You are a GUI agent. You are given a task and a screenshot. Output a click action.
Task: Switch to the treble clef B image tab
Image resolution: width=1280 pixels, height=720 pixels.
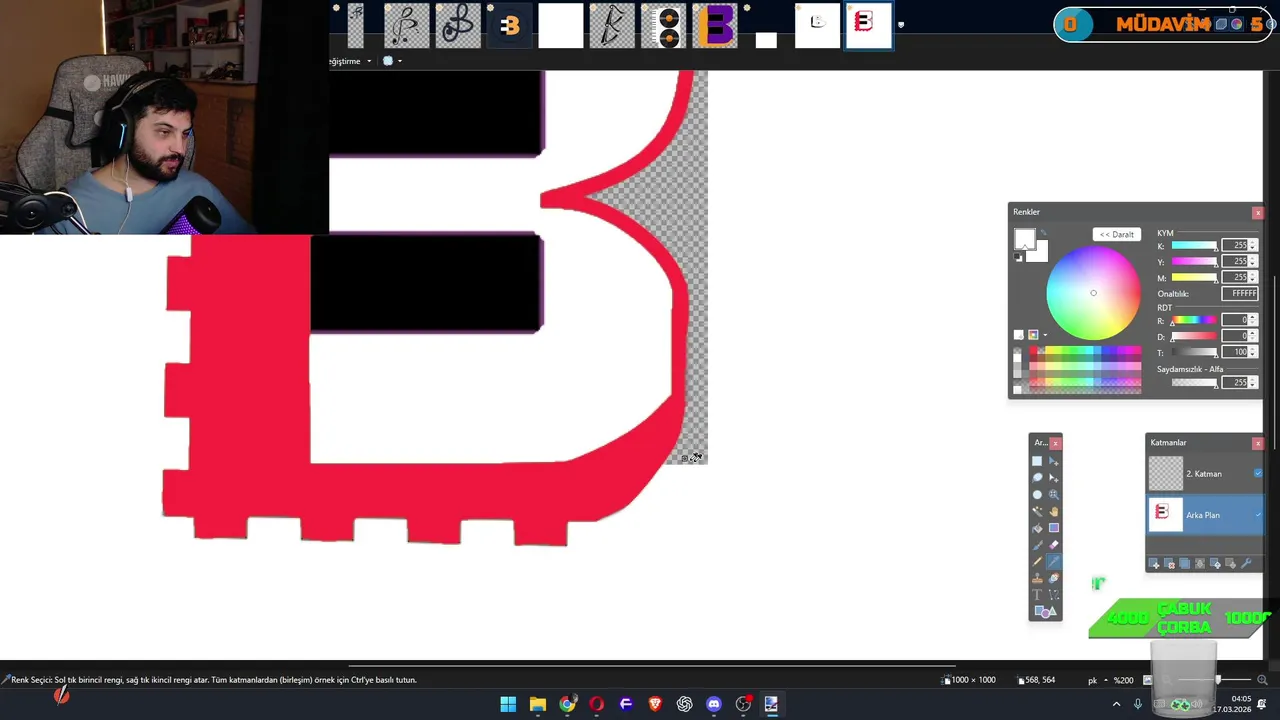[x=458, y=26]
